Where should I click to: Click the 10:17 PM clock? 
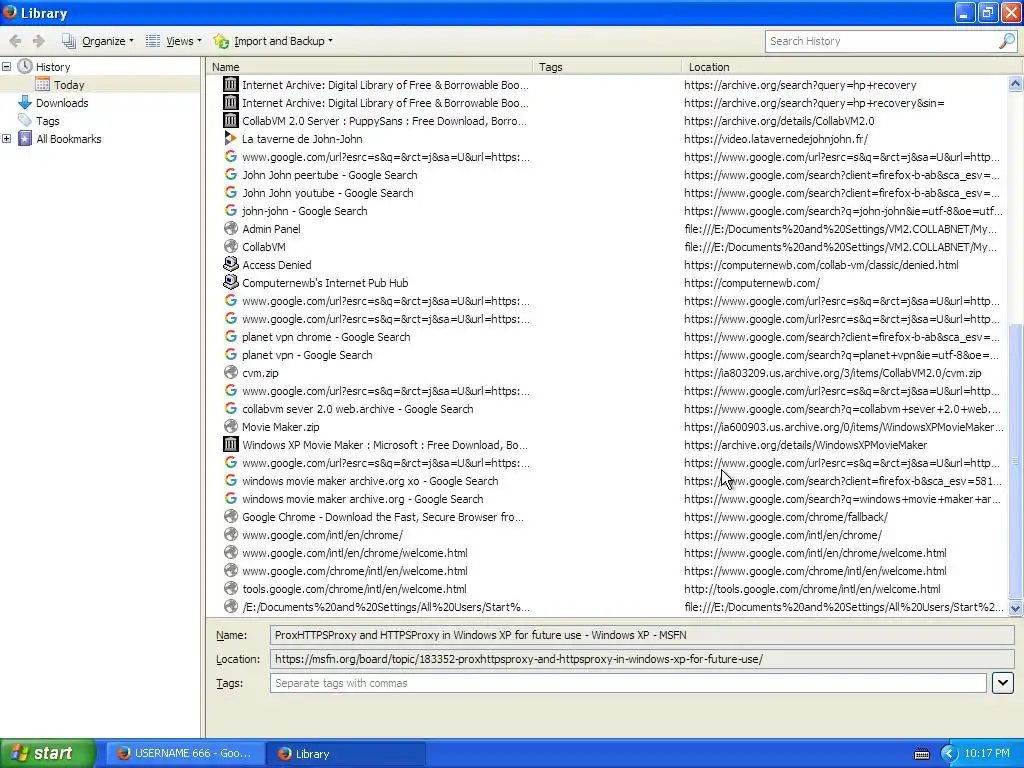coord(987,754)
